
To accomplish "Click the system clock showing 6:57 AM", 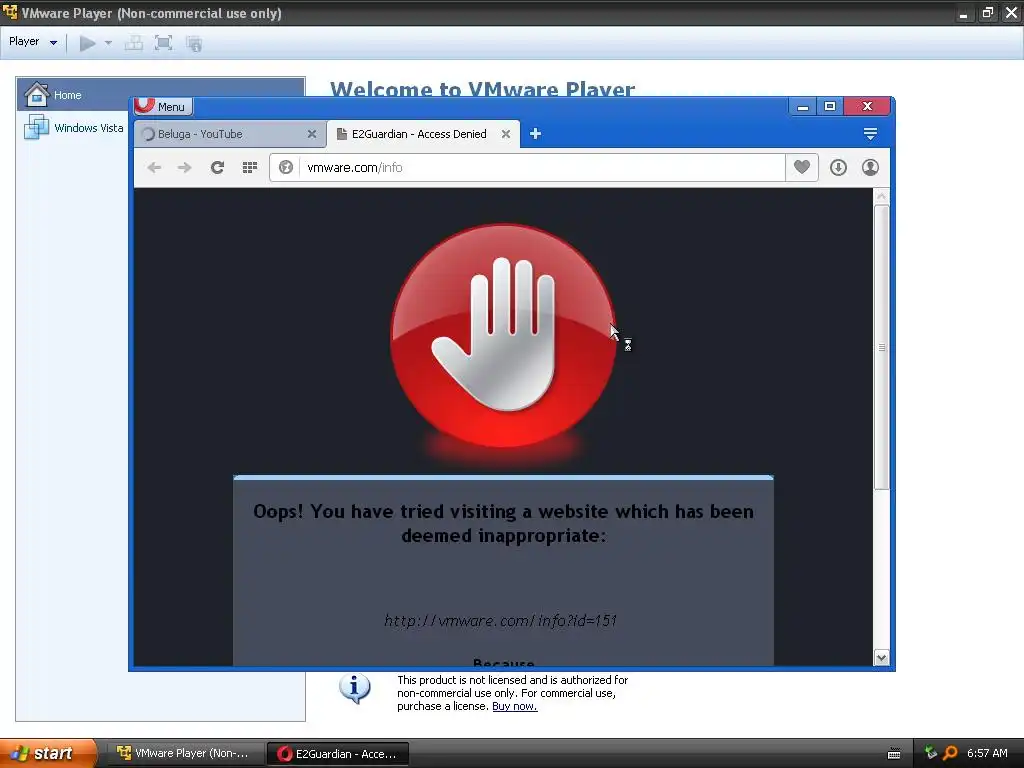I will [x=987, y=753].
